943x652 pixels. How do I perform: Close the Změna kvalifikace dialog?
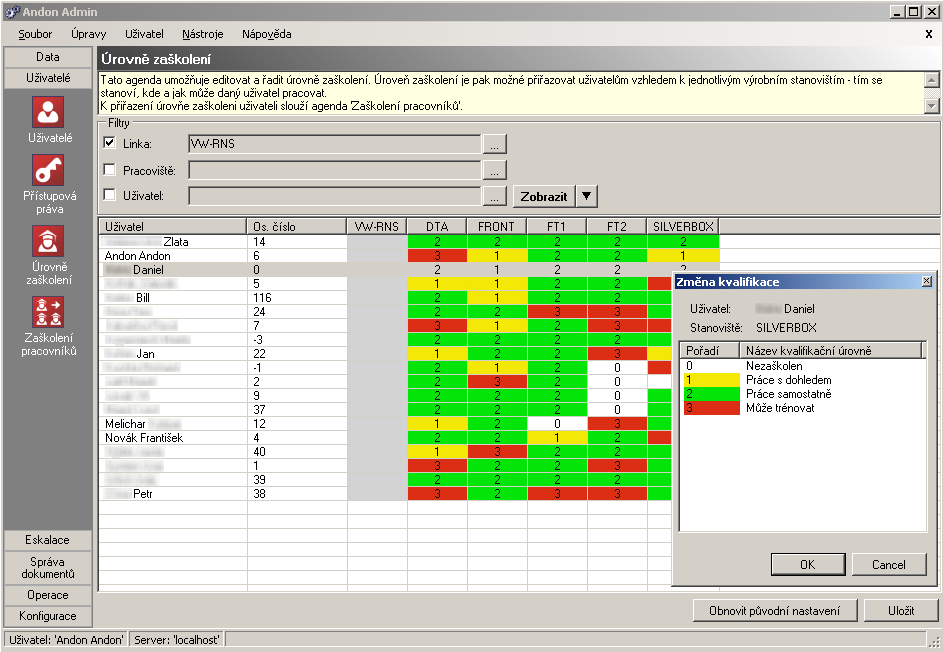926,282
